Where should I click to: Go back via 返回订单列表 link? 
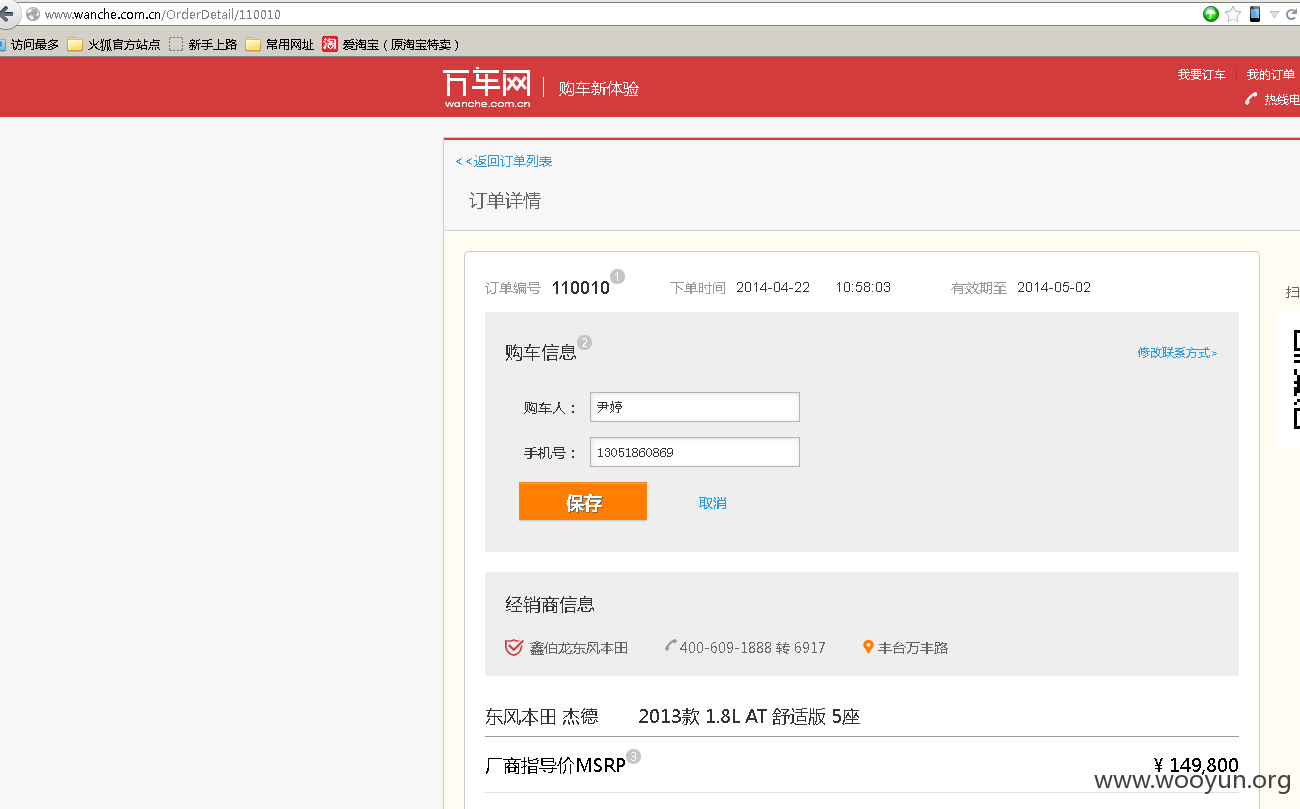504,161
